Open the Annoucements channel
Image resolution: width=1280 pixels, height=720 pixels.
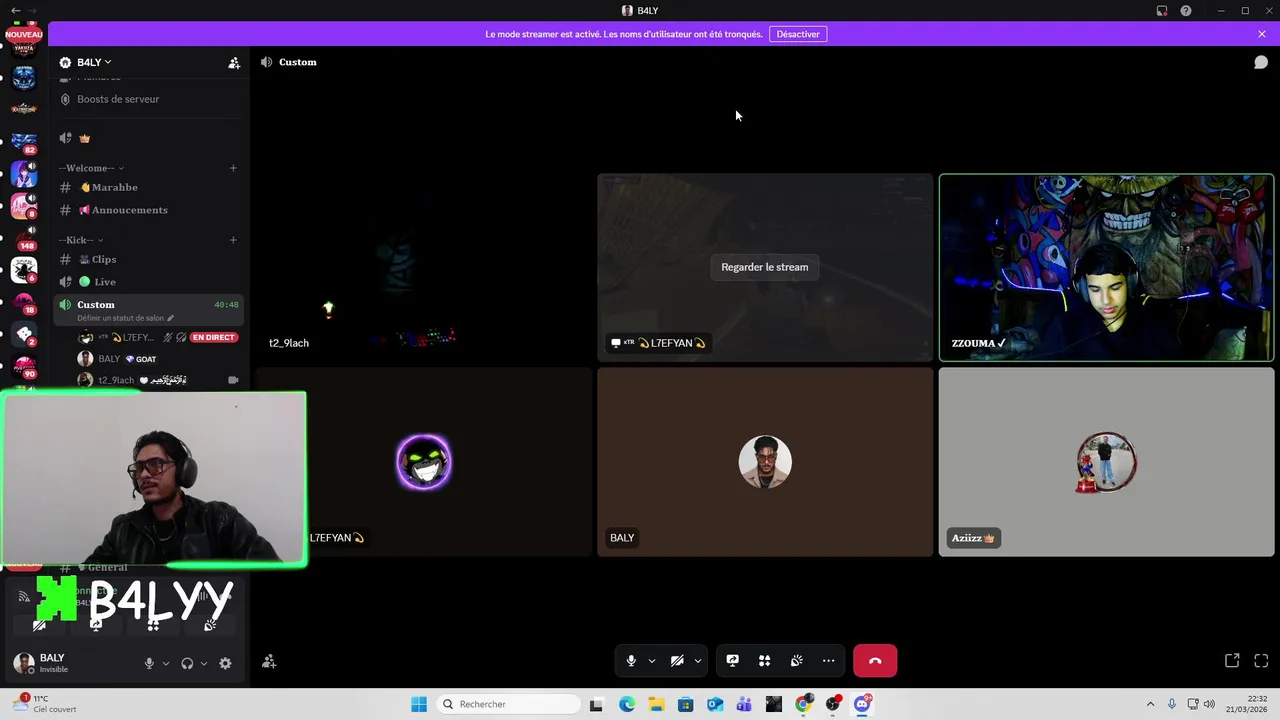[x=147, y=210]
